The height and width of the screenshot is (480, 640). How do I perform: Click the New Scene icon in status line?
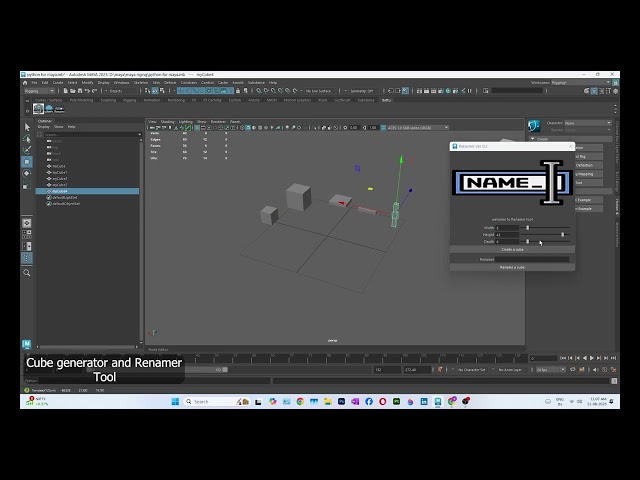(65, 91)
